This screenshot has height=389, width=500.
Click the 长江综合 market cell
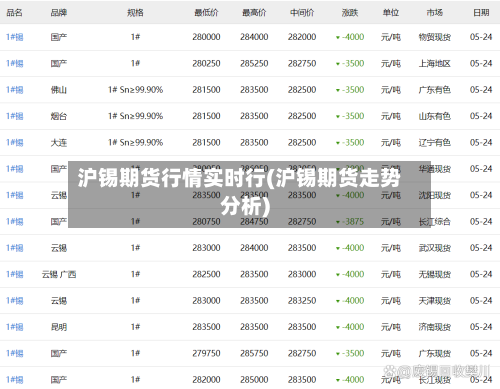(x=435, y=222)
